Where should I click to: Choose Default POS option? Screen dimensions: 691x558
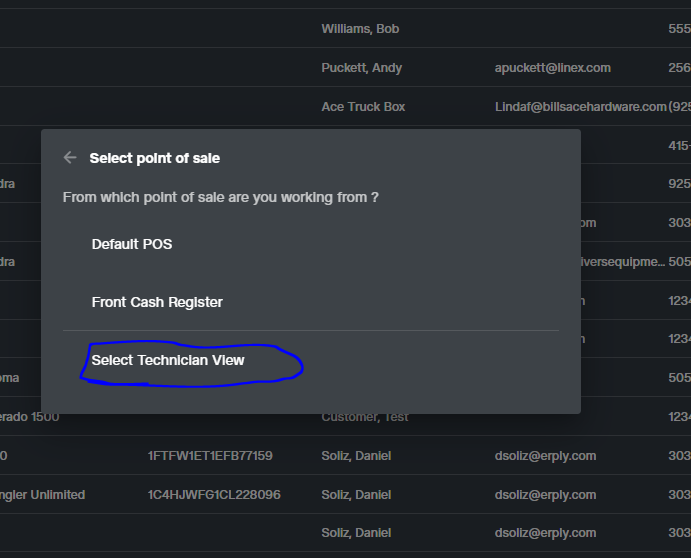pos(132,244)
